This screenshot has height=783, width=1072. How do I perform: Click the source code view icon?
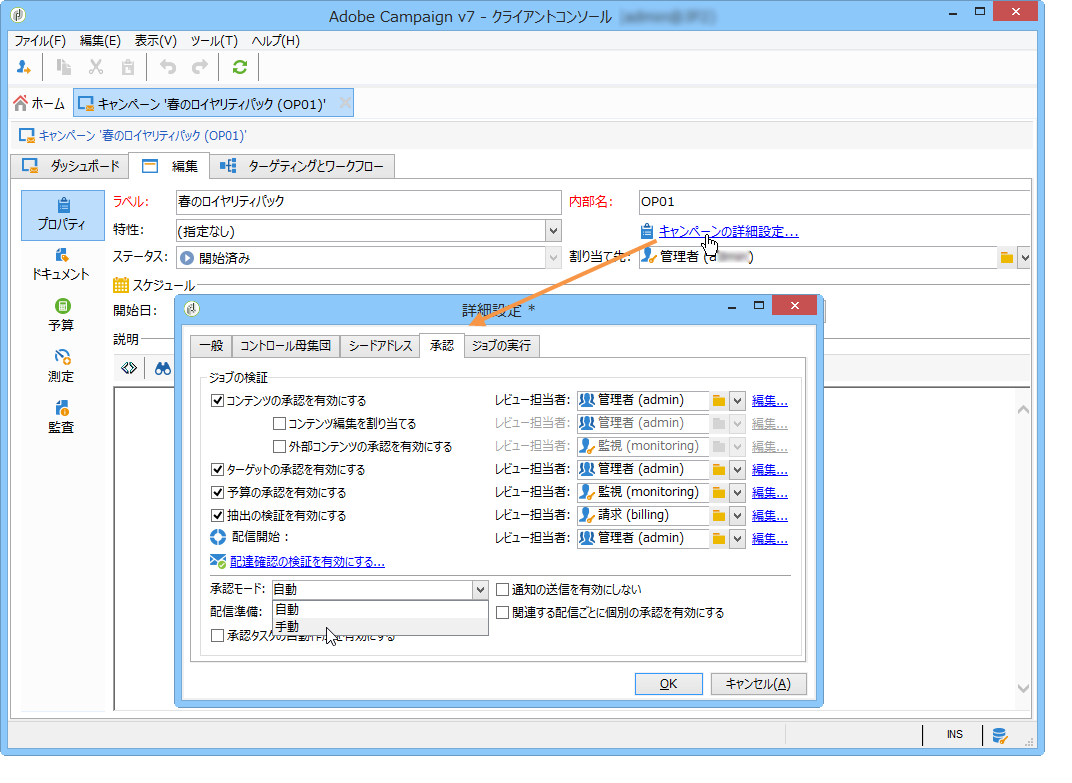(x=129, y=369)
